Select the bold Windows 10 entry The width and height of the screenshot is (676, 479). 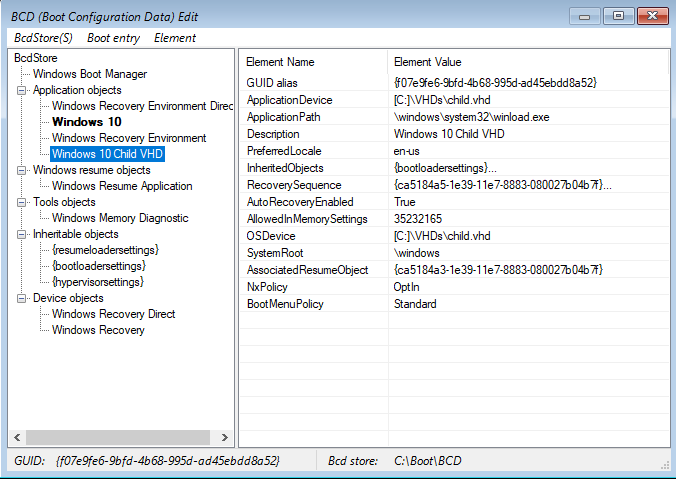(87, 122)
